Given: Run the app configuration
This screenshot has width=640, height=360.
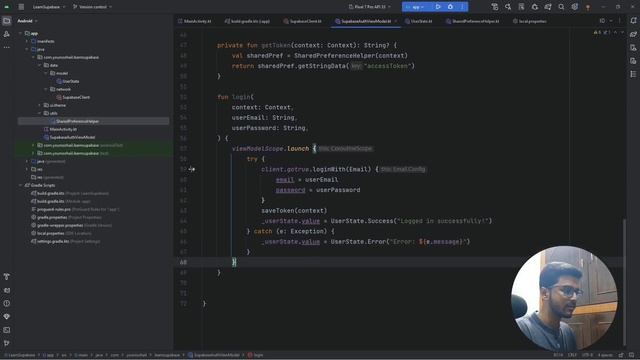Looking at the screenshot, I should click(x=438, y=7).
